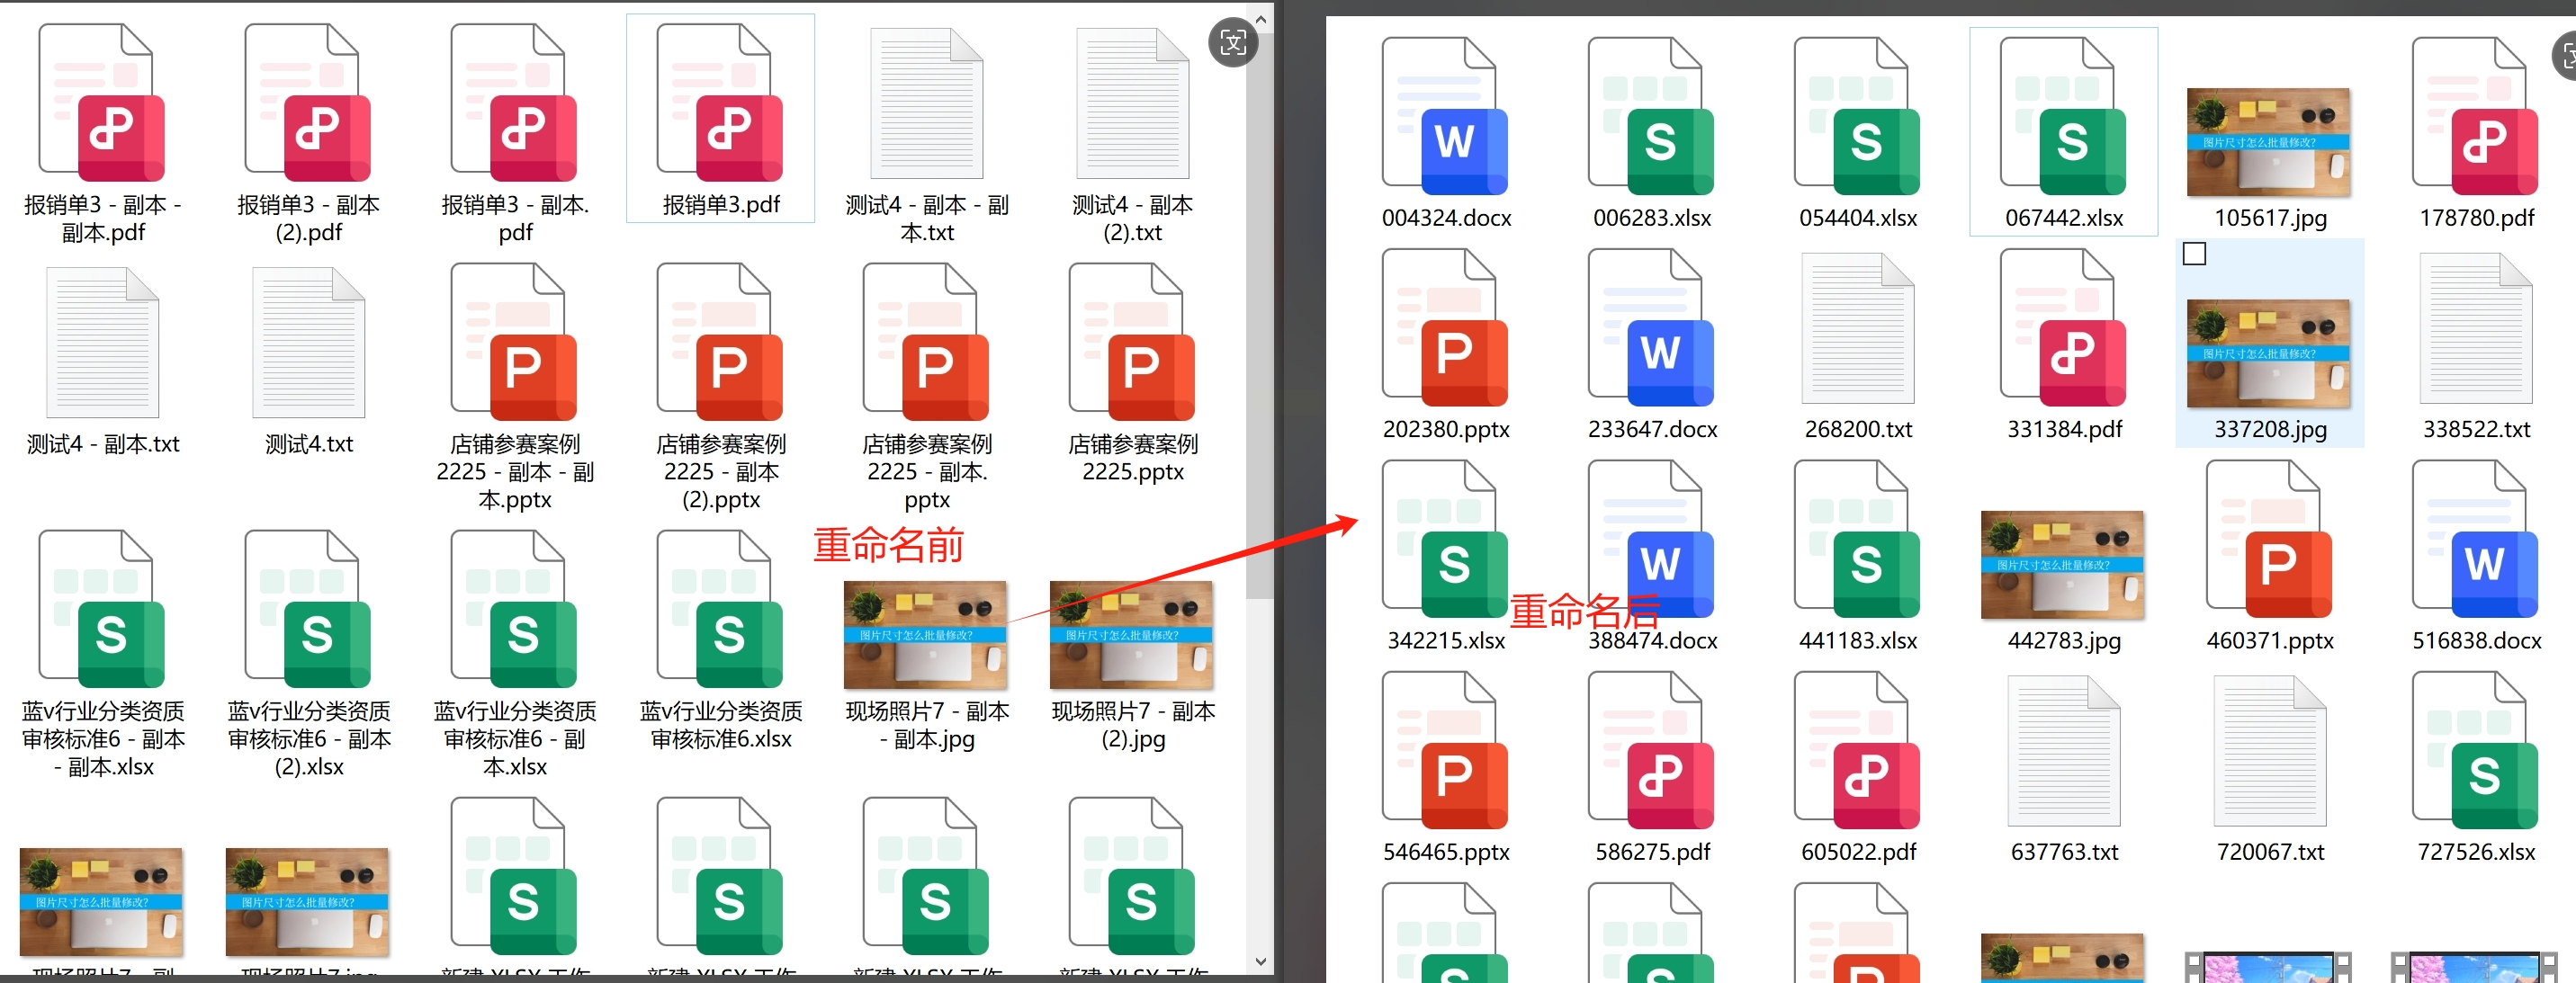This screenshot has height=983, width=2576.
Task: Click the 516838.docx file name label
Action: tap(2476, 640)
